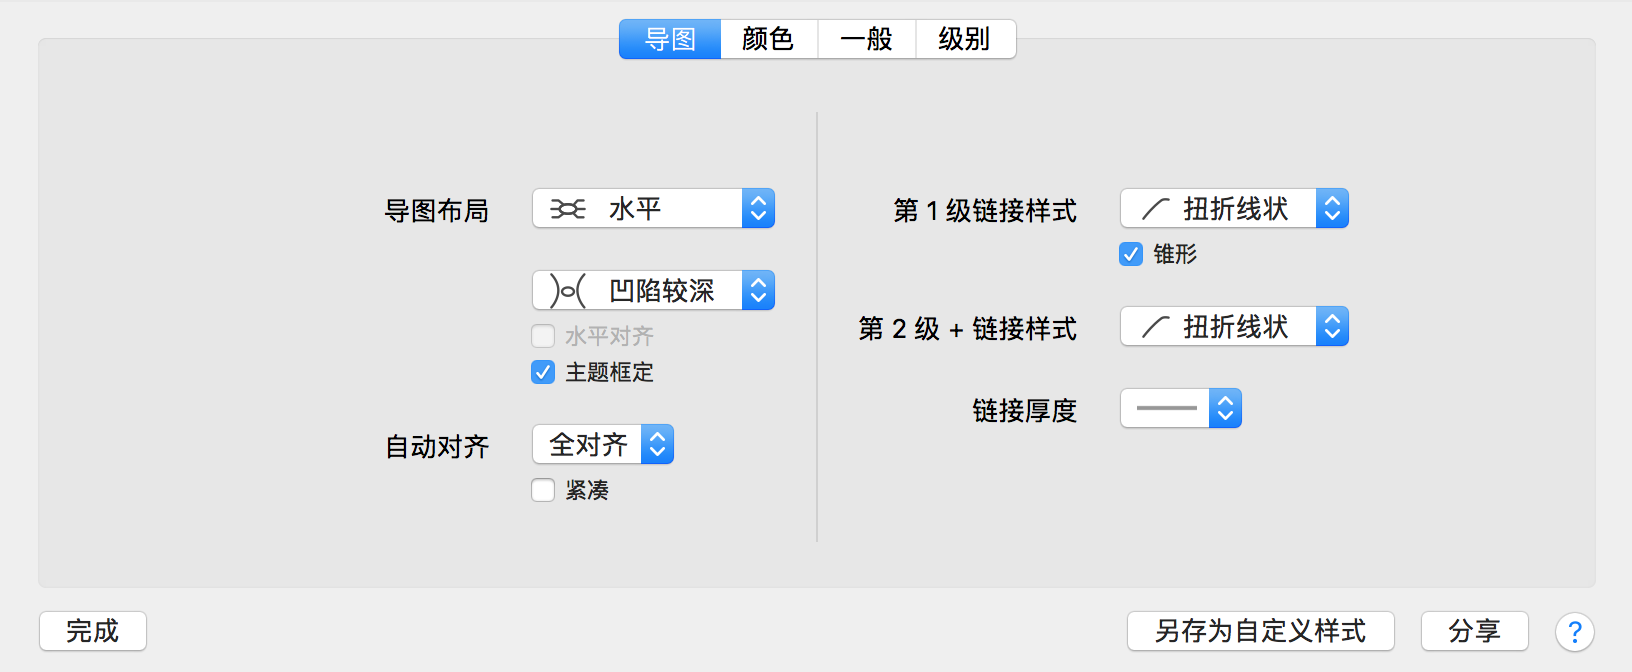This screenshot has width=1632, height=672.
Task: Open the 凹陷较深 dropdown arrows
Action: click(x=758, y=291)
